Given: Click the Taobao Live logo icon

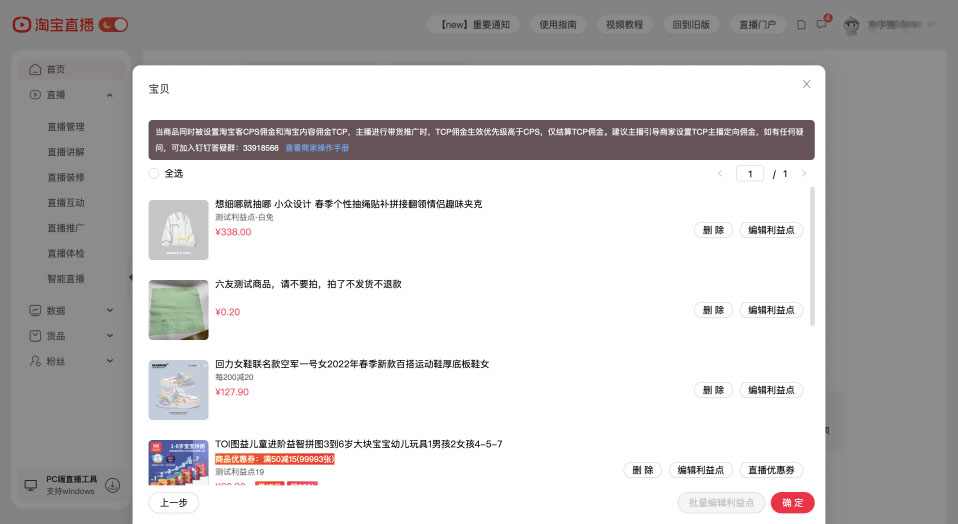Looking at the screenshot, I should (21, 24).
